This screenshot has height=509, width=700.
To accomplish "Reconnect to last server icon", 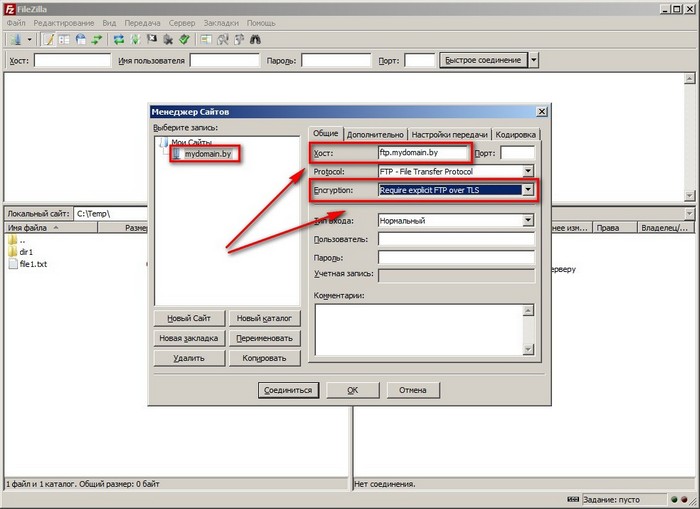I will pyautogui.click(x=184, y=40).
